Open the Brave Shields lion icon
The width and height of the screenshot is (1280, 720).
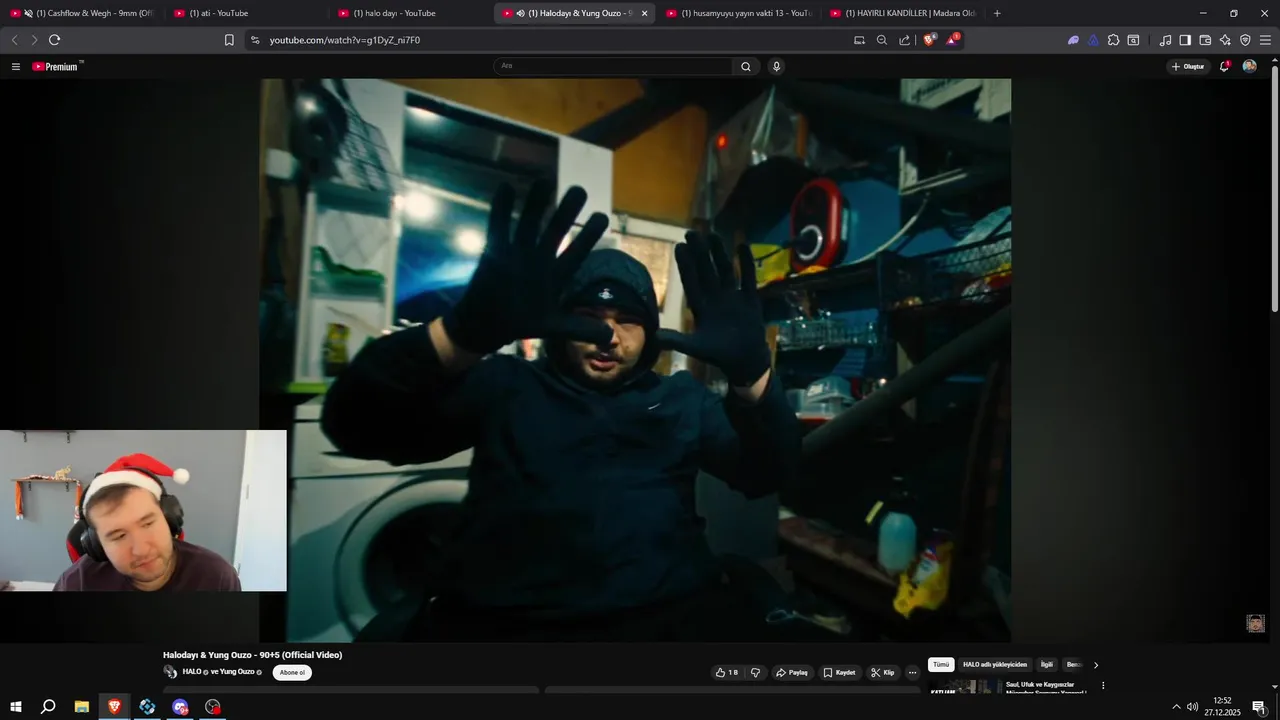coord(929,40)
